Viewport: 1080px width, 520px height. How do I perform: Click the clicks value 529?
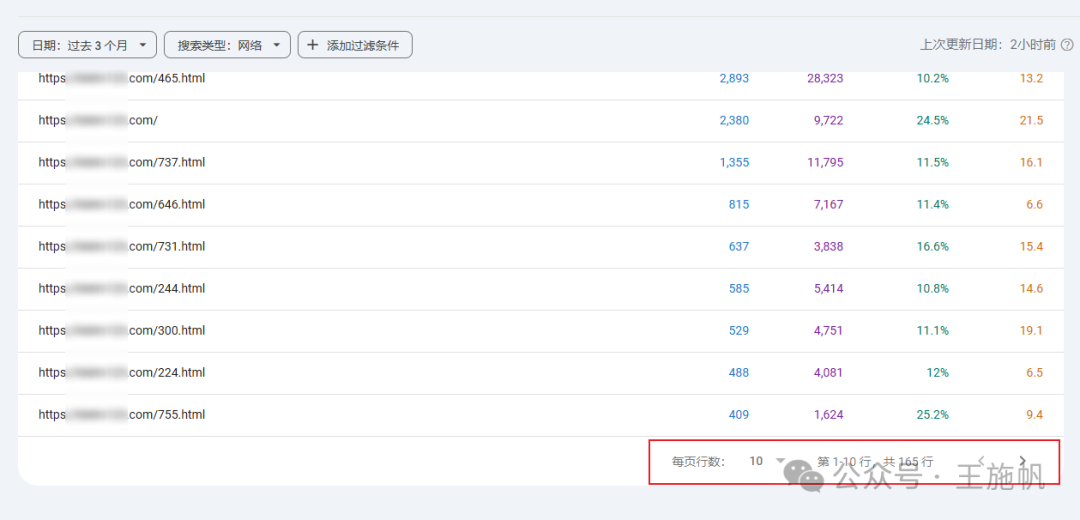point(739,331)
